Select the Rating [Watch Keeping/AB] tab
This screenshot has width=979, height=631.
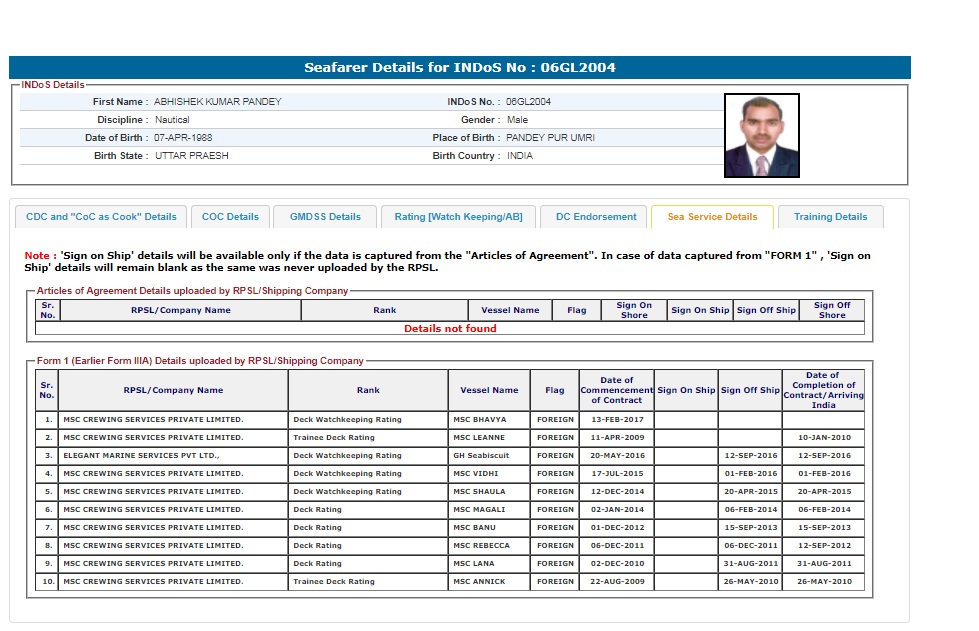pyautogui.click(x=458, y=217)
